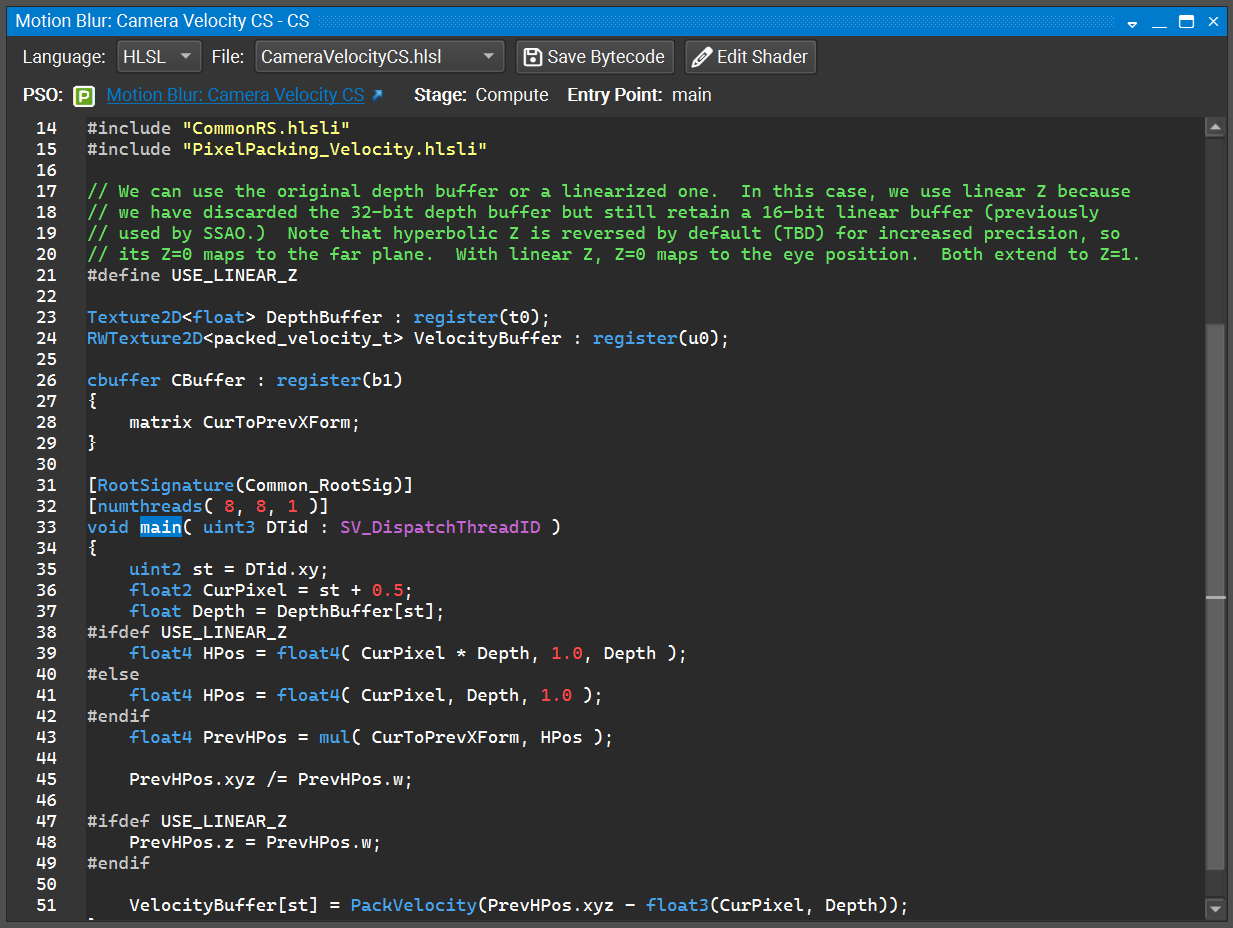Viewport: 1233px width, 928px height.
Task: Click line number 33 in the gutter
Action: point(46,527)
